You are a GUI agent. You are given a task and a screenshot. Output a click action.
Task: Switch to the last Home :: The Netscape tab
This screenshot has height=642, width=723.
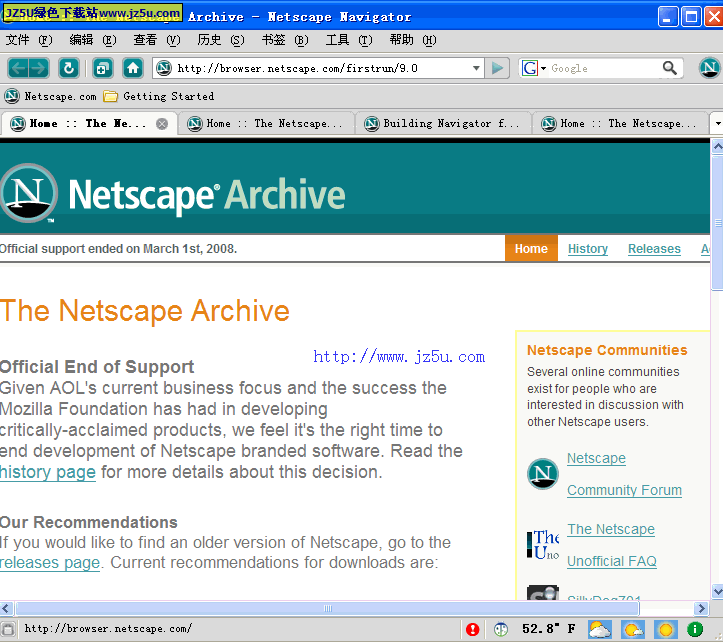[x=620, y=124]
